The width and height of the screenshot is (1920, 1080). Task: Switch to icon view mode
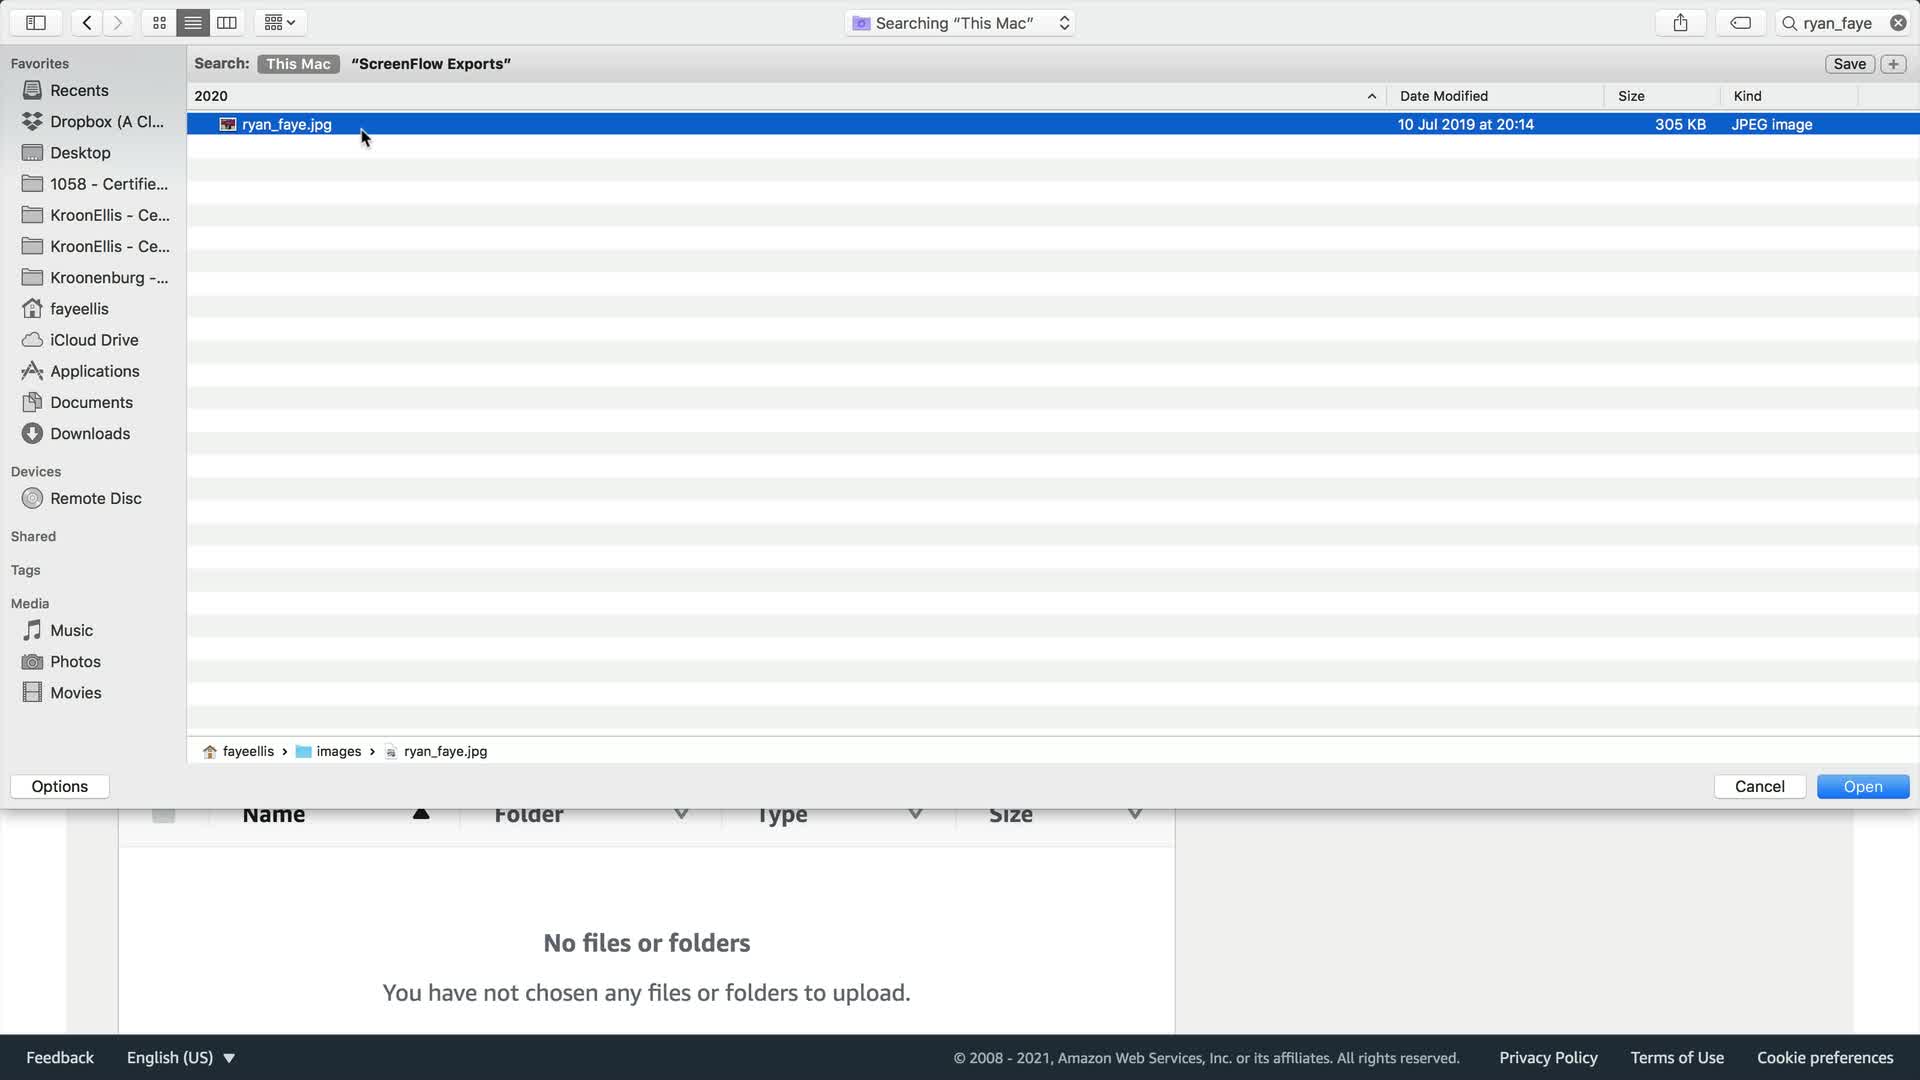159,22
